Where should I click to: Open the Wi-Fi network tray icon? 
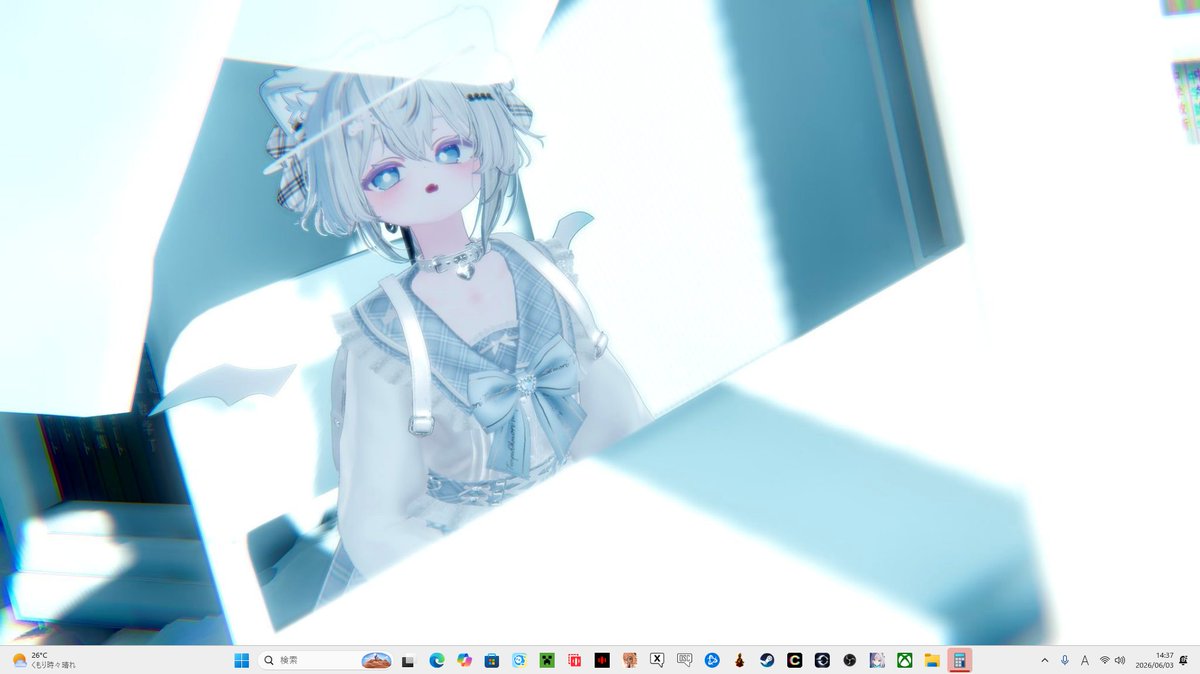coord(1105,660)
